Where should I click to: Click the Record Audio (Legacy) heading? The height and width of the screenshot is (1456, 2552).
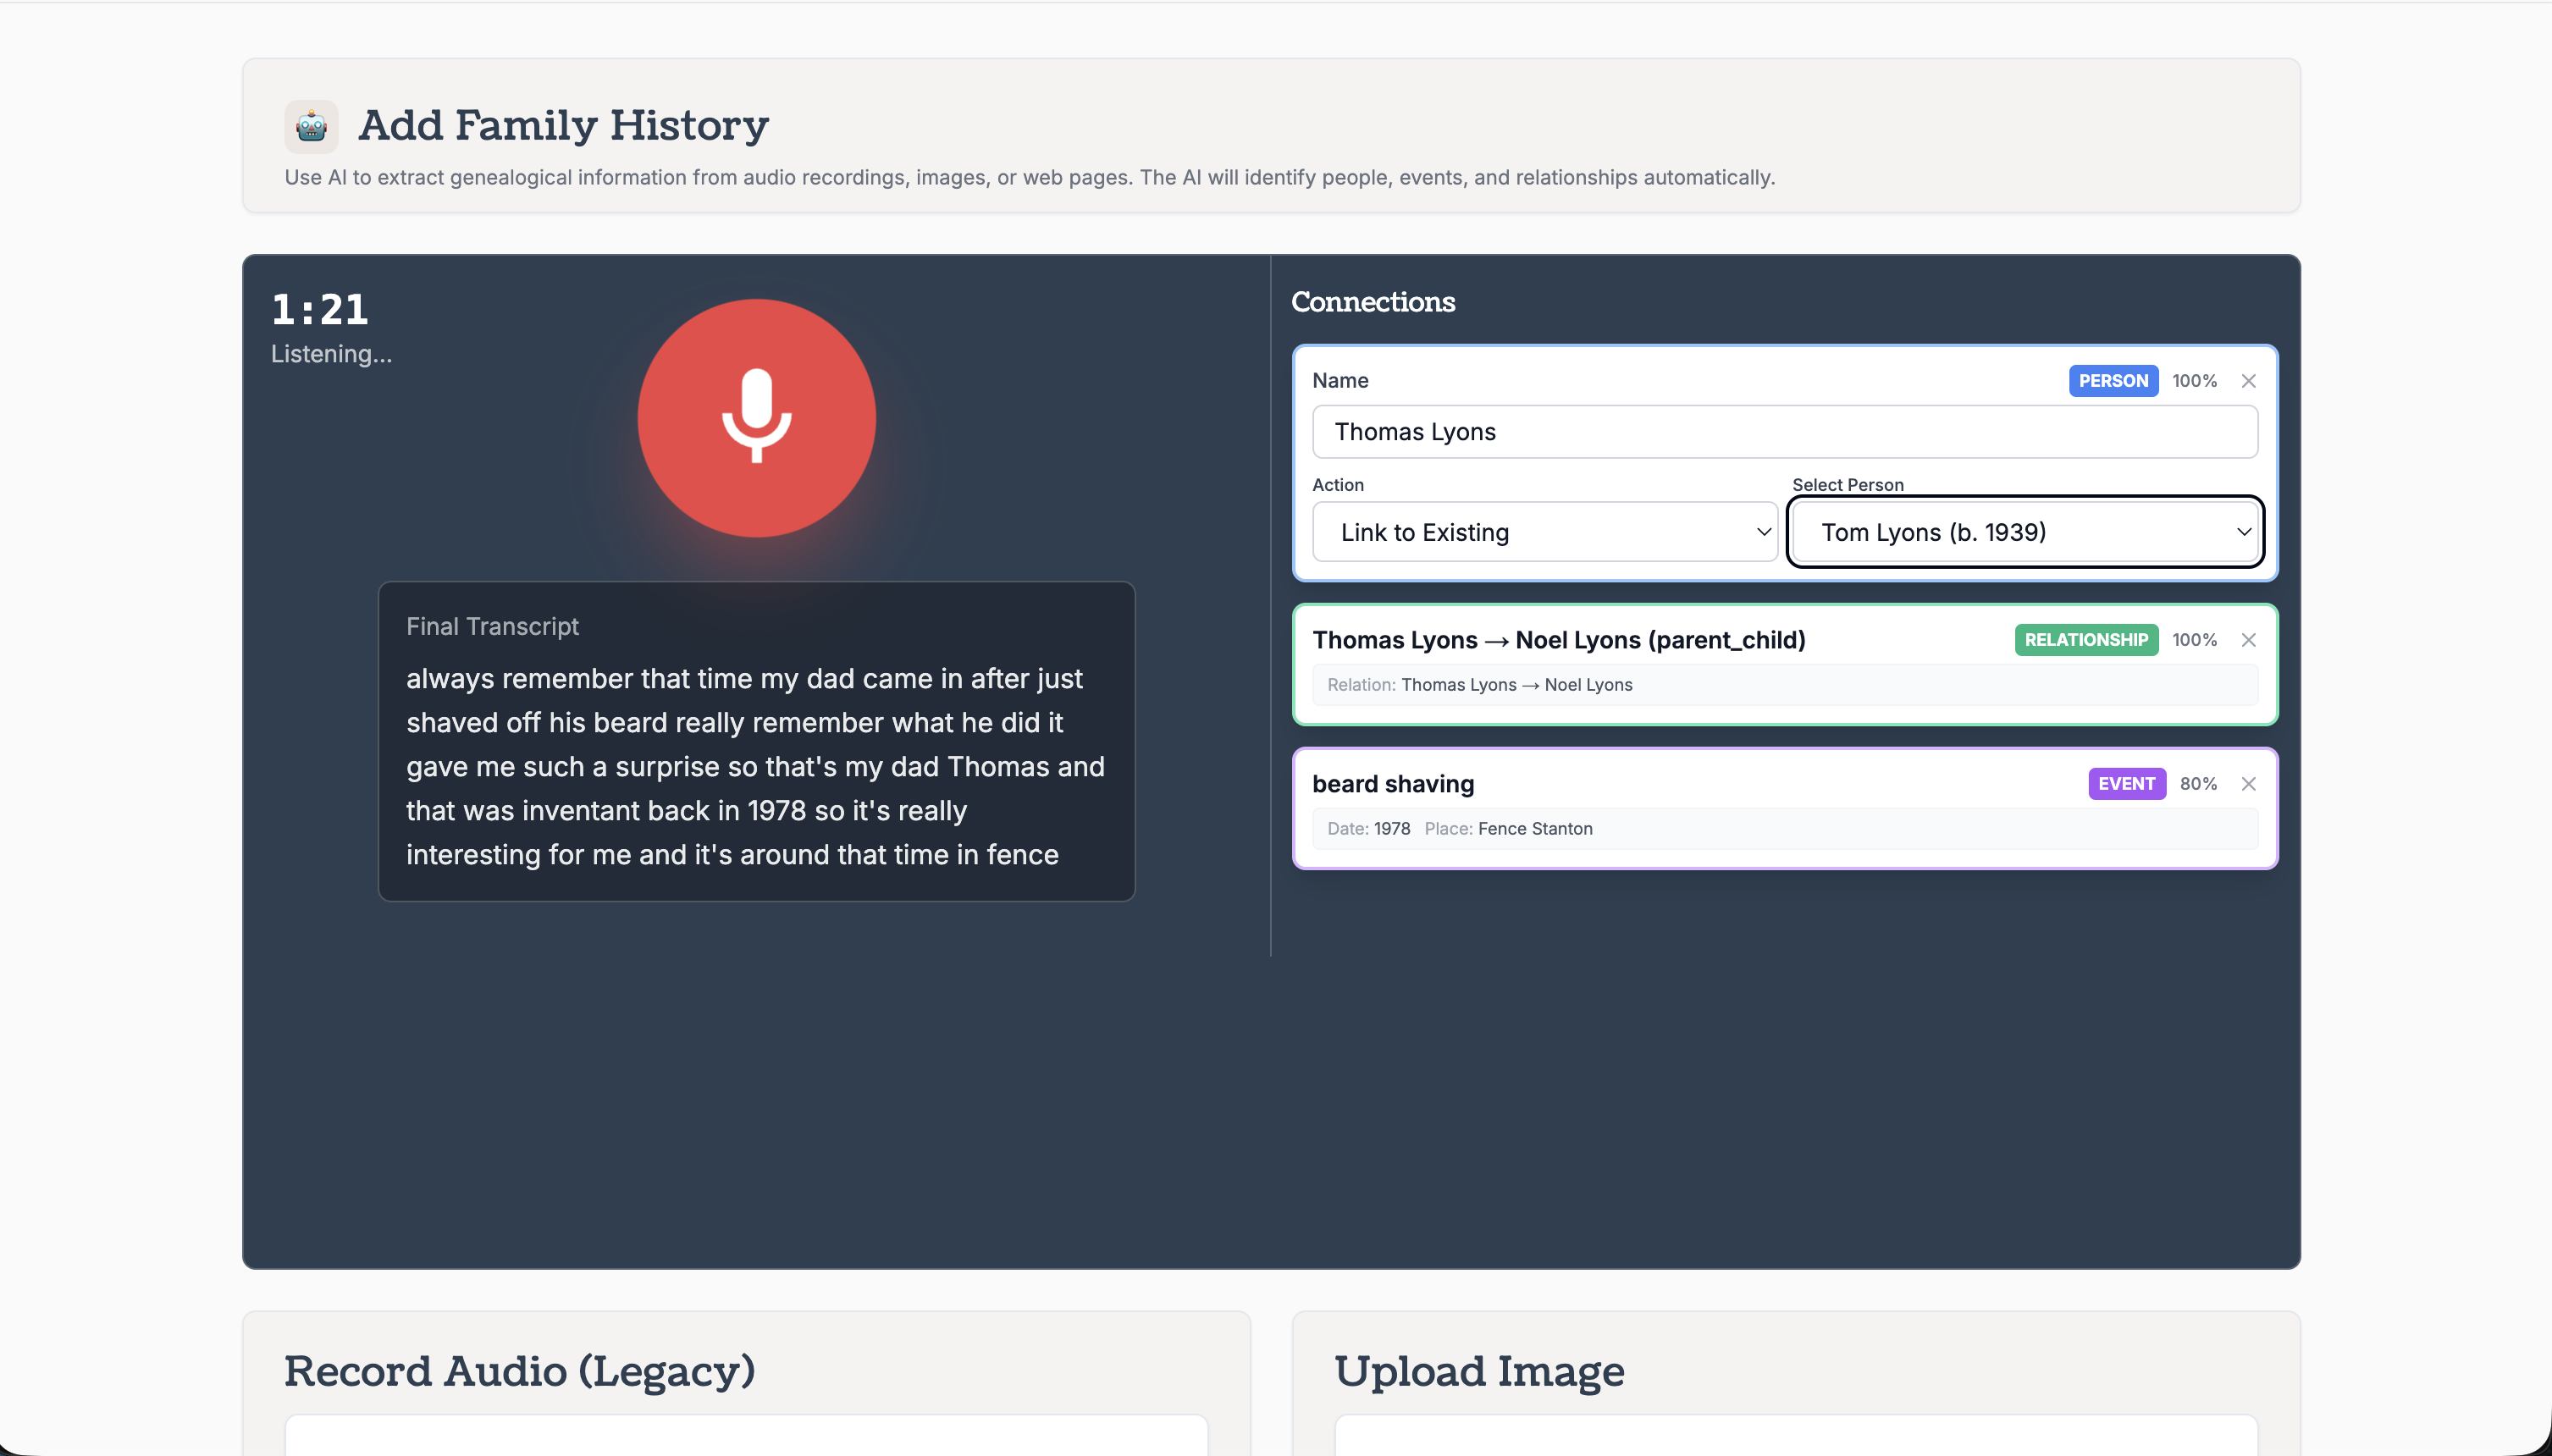[520, 1371]
